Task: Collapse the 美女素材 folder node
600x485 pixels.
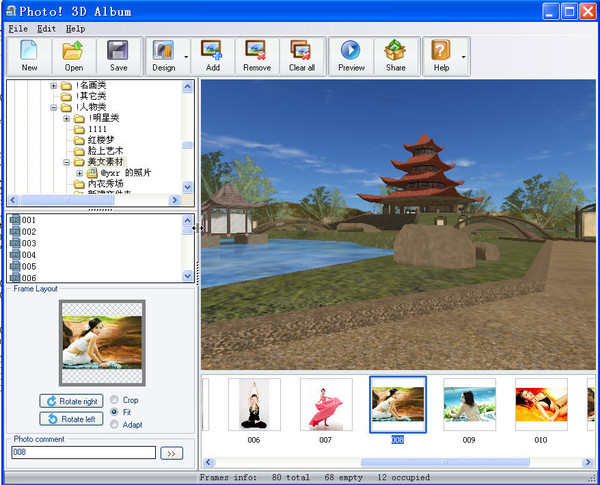Action: tap(67, 162)
